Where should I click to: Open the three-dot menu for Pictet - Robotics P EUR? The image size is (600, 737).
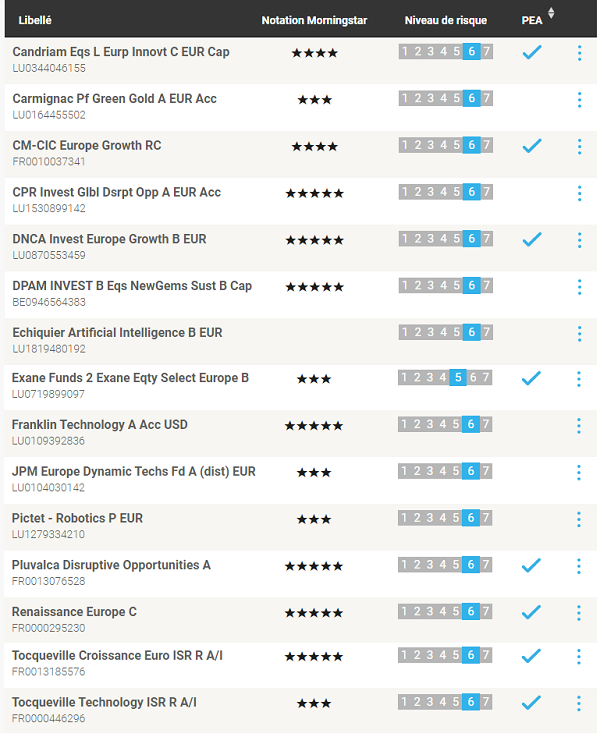click(578, 519)
